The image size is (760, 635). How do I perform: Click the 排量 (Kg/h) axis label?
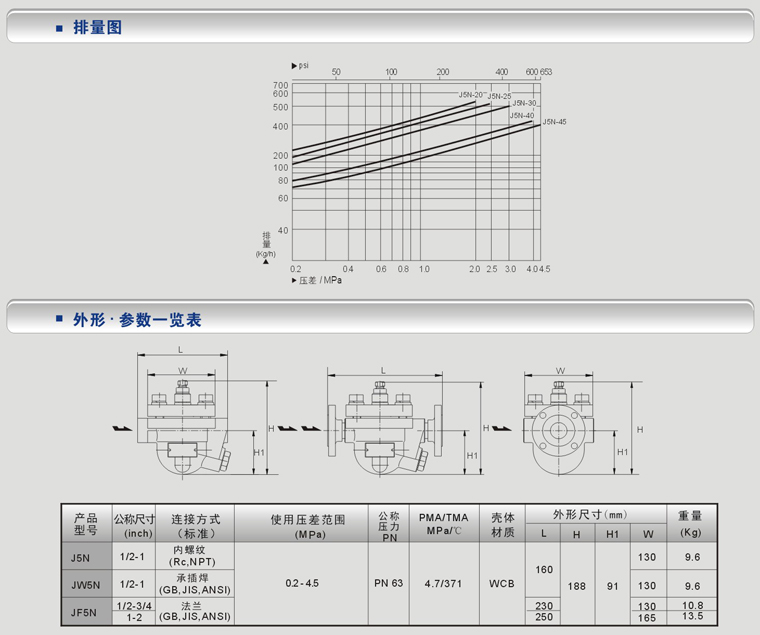(266, 245)
